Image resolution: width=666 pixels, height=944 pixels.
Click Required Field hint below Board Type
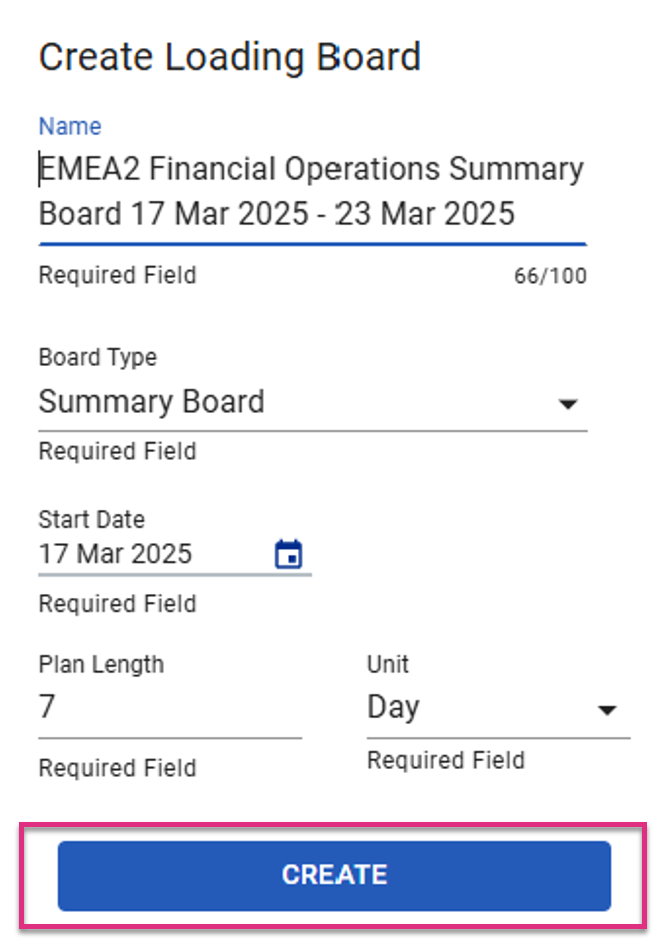(x=117, y=451)
